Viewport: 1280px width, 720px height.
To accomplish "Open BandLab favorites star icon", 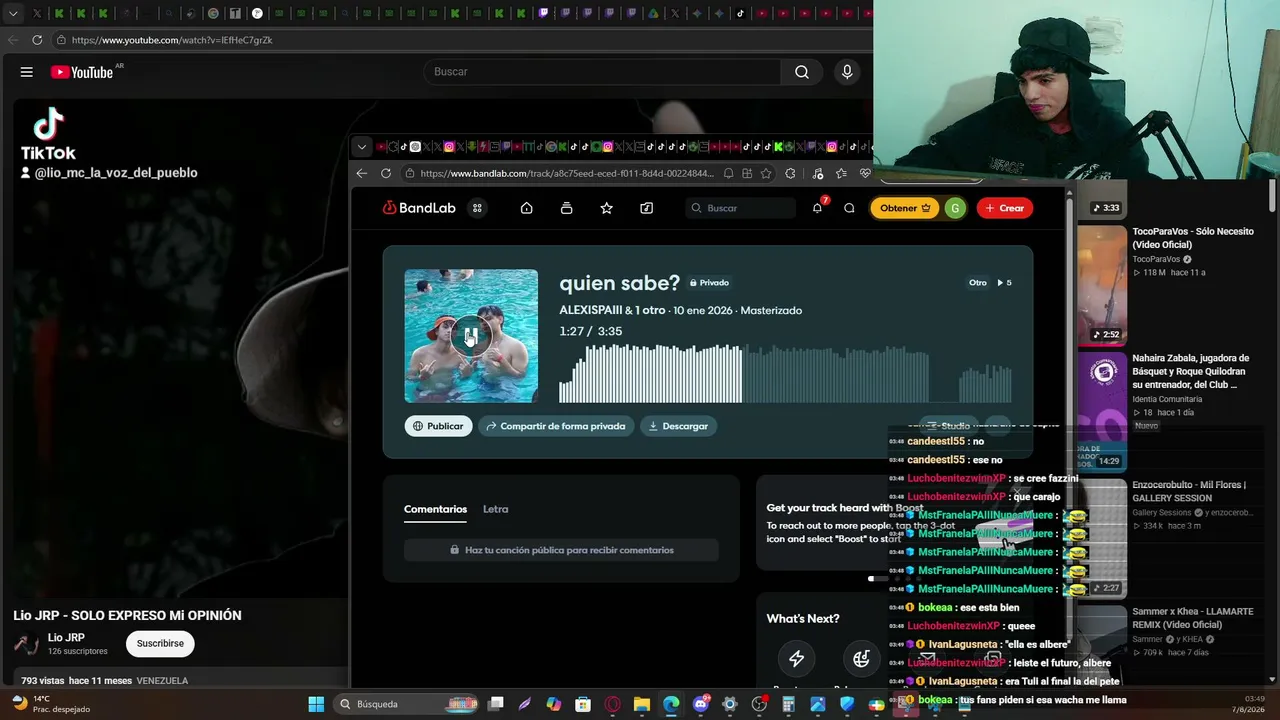I will 606,208.
